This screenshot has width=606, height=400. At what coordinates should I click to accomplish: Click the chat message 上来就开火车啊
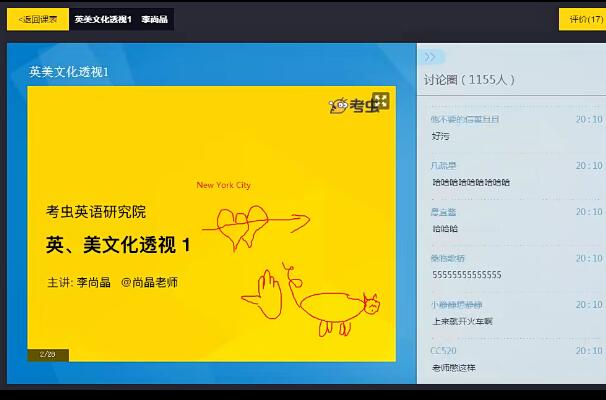[462, 321]
